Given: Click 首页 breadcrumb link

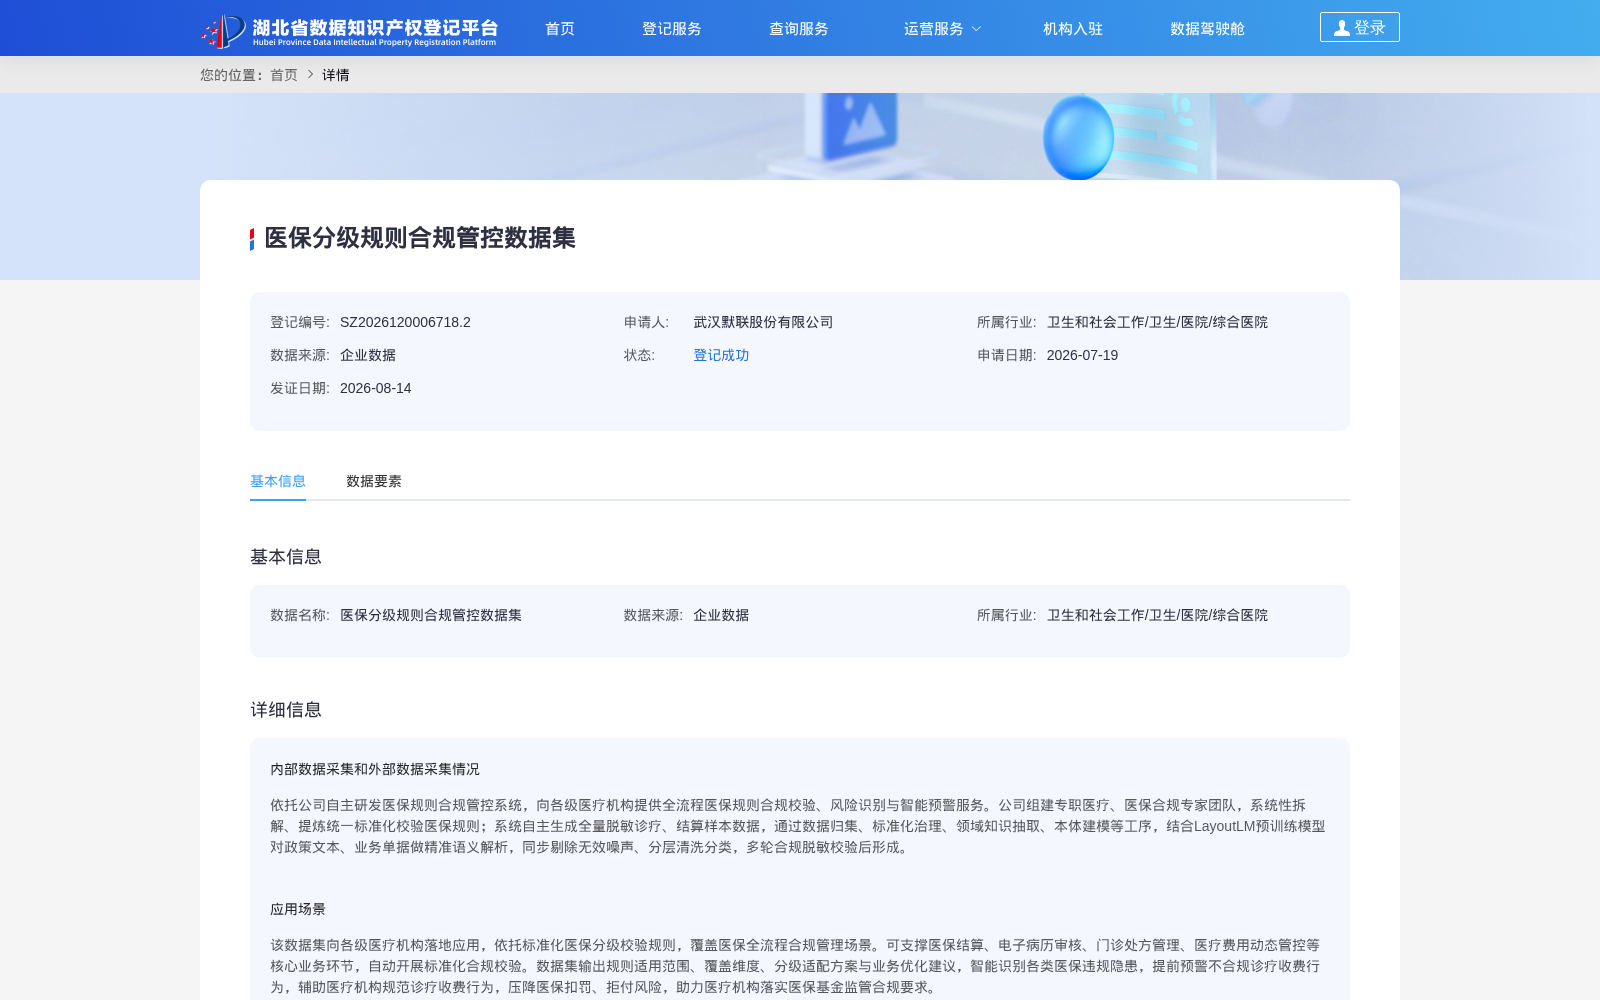Looking at the screenshot, I should (284, 75).
